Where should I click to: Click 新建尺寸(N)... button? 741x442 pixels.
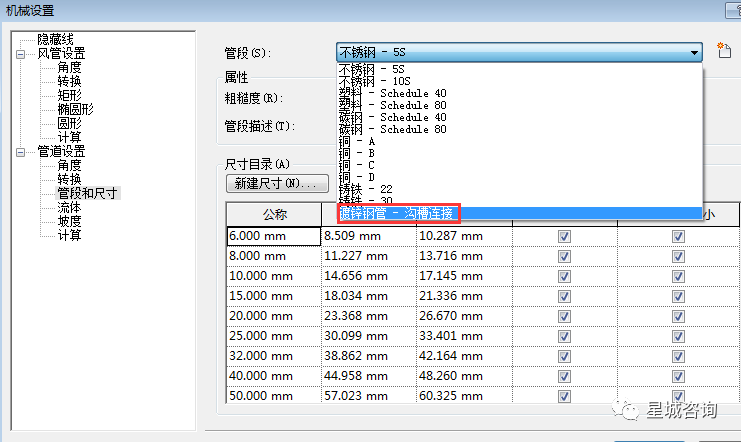click(x=277, y=183)
